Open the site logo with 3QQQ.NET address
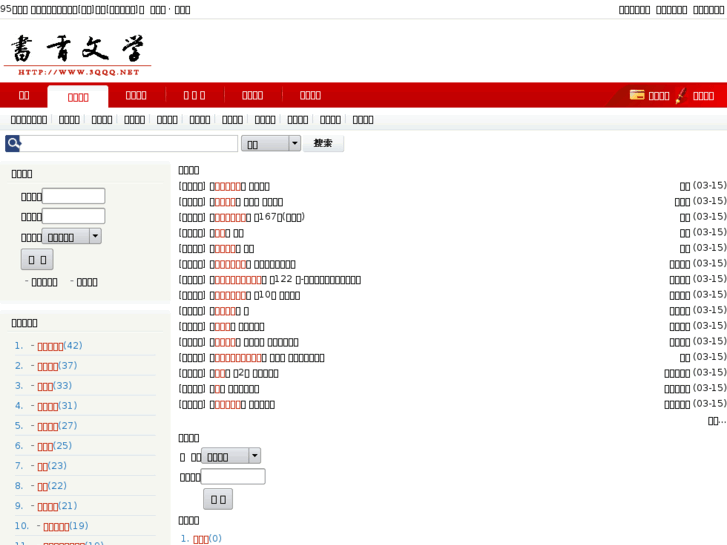 tap(77, 55)
